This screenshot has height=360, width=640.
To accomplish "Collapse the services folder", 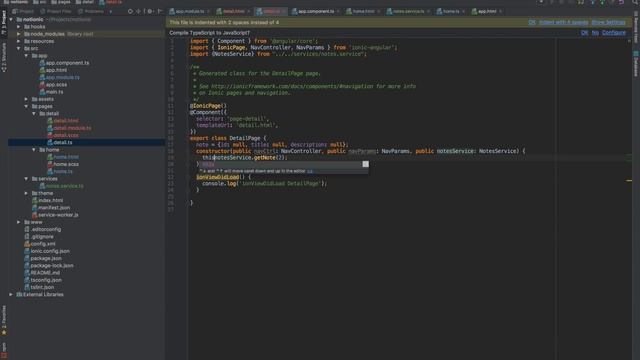I will pos(27,178).
